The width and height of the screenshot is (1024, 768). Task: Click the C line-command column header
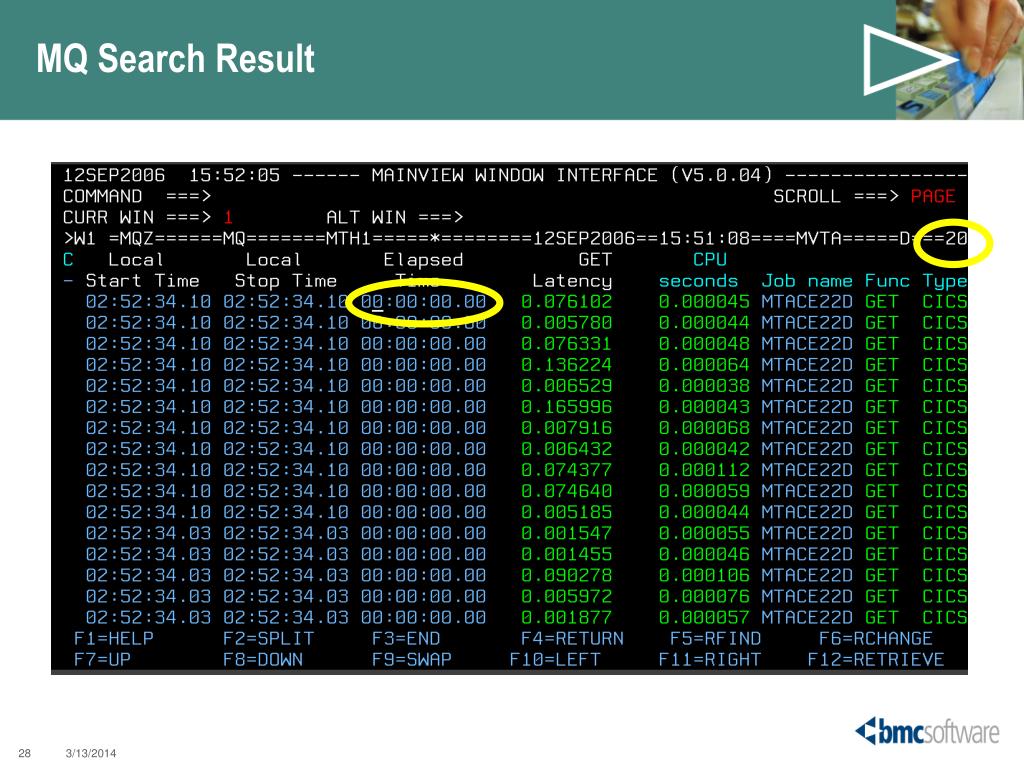click(x=68, y=260)
